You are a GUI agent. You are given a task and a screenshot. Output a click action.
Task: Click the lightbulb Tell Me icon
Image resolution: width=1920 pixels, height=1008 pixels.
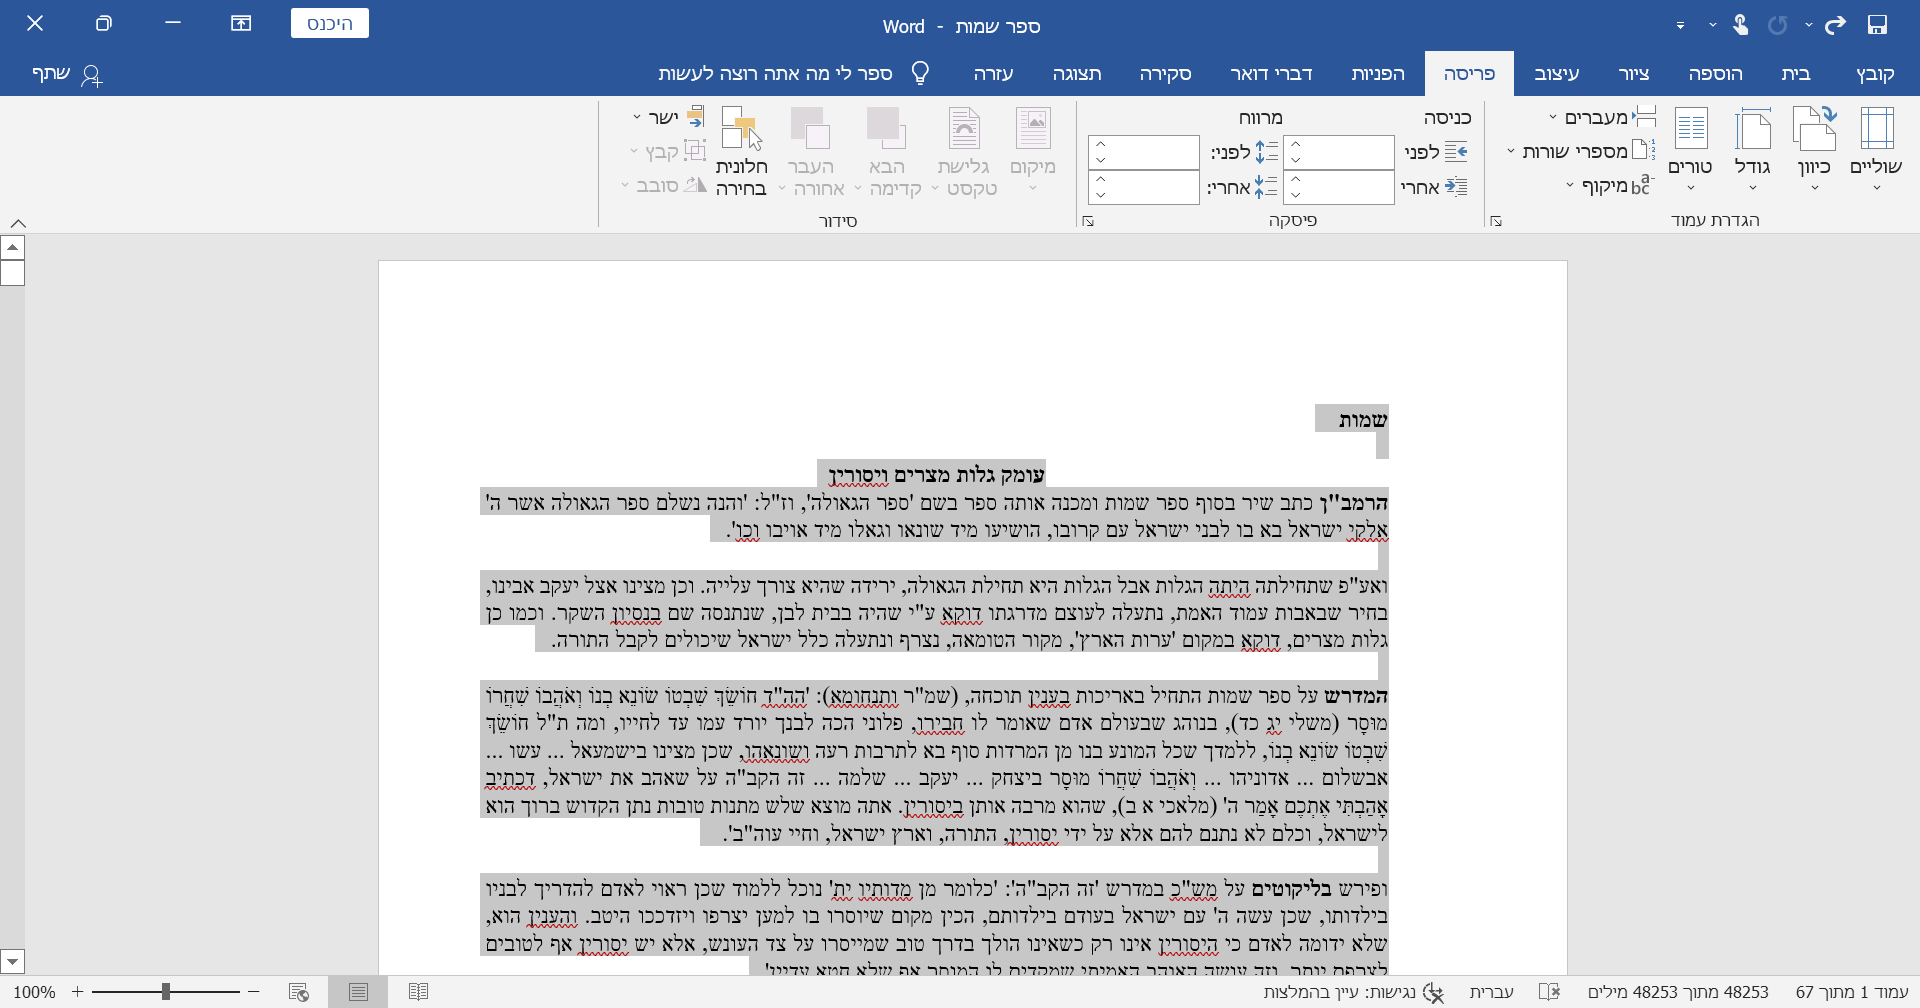(921, 73)
